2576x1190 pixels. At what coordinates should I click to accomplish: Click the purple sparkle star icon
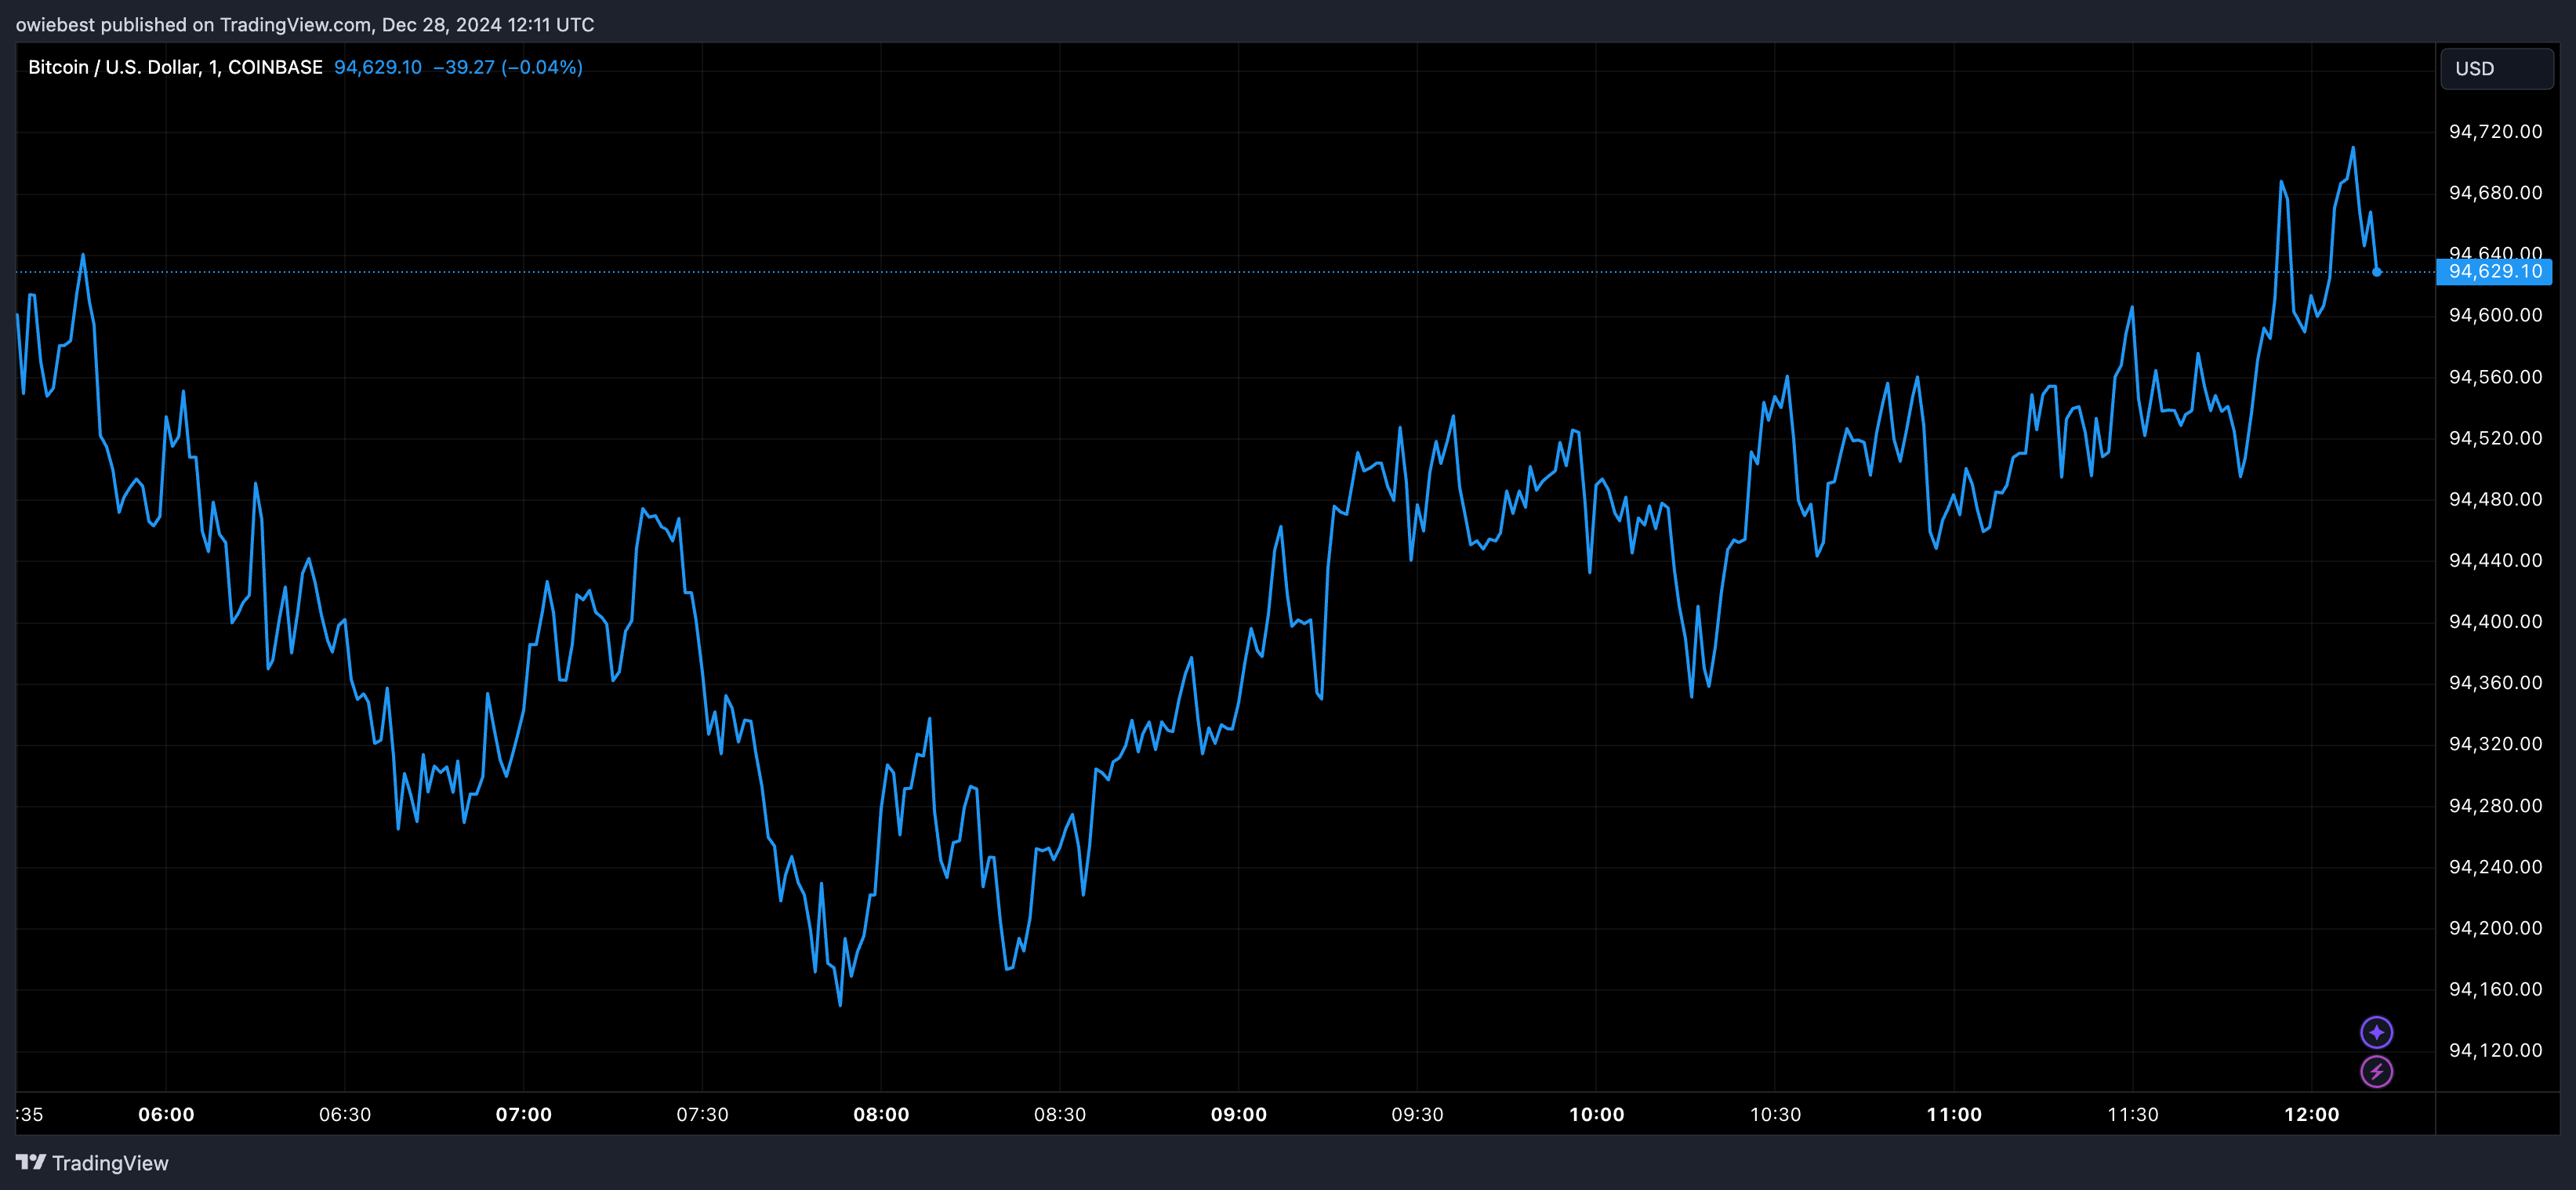point(2376,1031)
